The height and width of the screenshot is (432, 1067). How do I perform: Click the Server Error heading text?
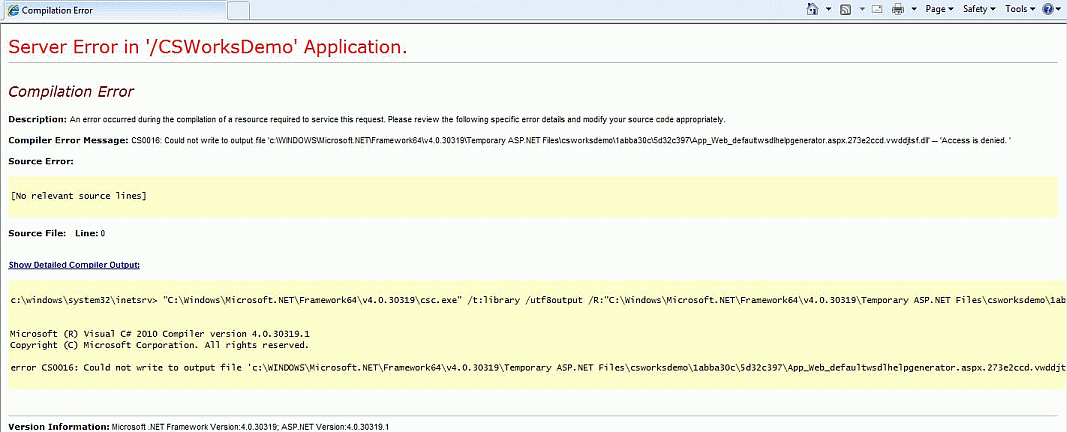click(x=208, y=47)
